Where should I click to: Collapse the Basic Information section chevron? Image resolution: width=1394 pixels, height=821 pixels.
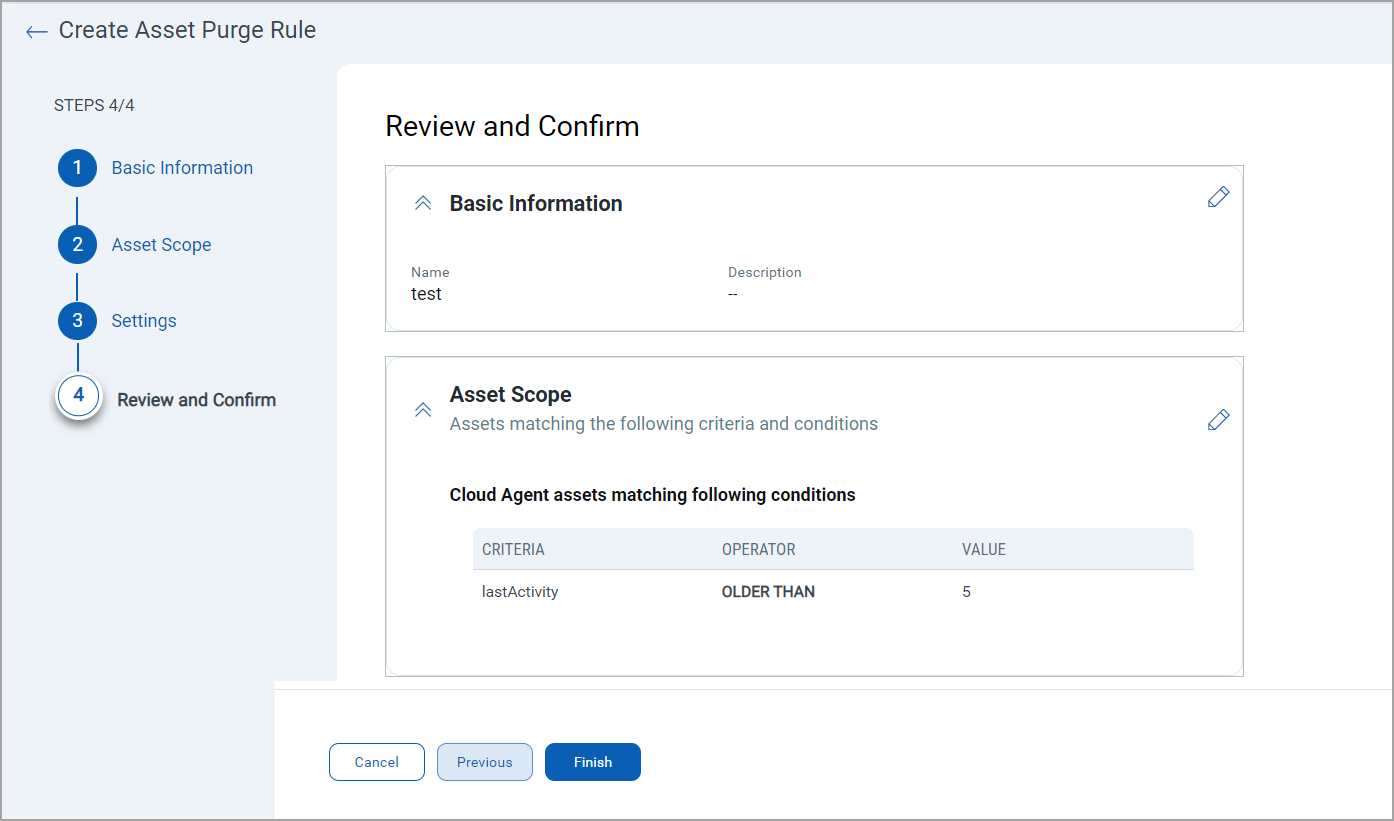point(423,203)
